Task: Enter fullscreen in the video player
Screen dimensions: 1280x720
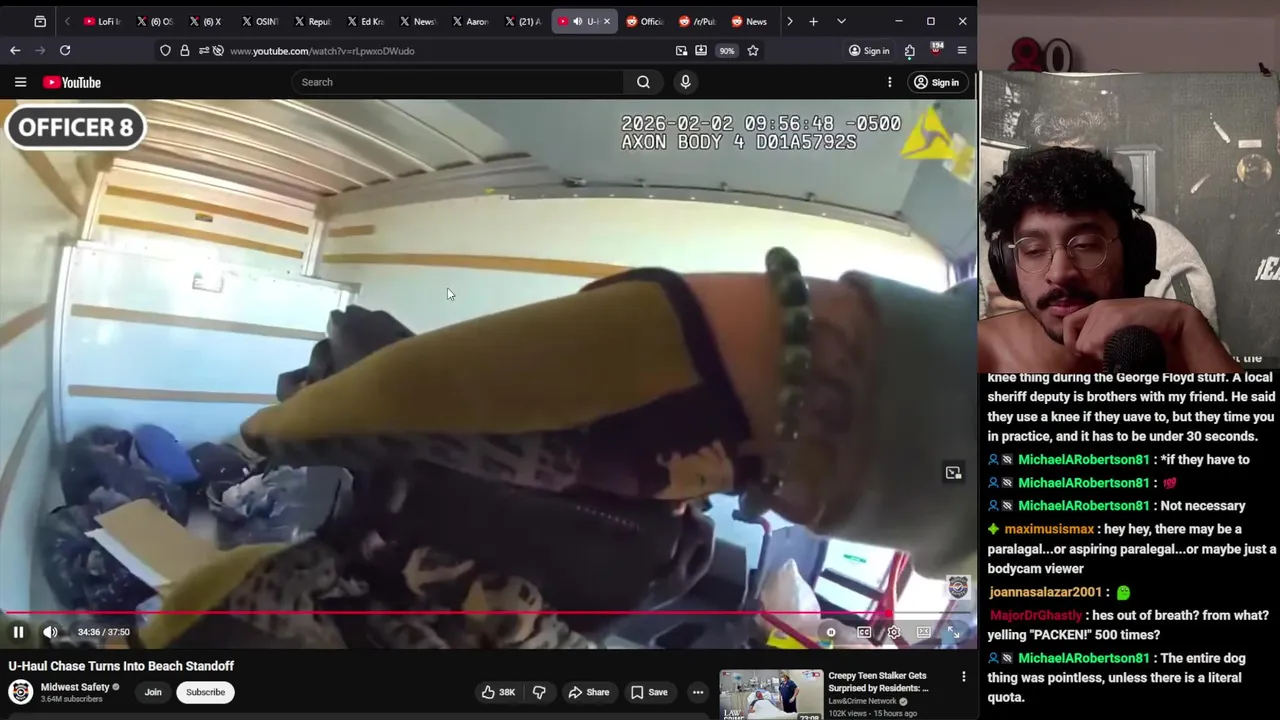Action: (x=954, y=632)
